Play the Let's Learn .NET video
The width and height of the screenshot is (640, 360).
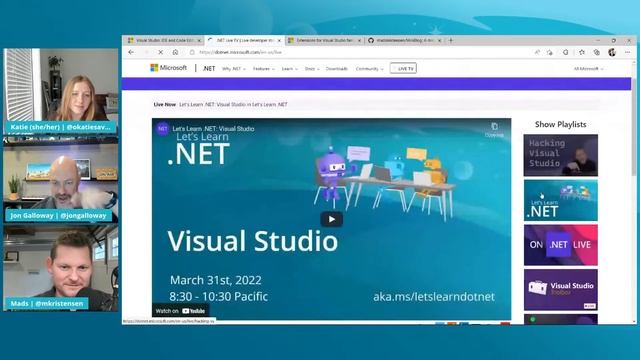pos(331,219)
